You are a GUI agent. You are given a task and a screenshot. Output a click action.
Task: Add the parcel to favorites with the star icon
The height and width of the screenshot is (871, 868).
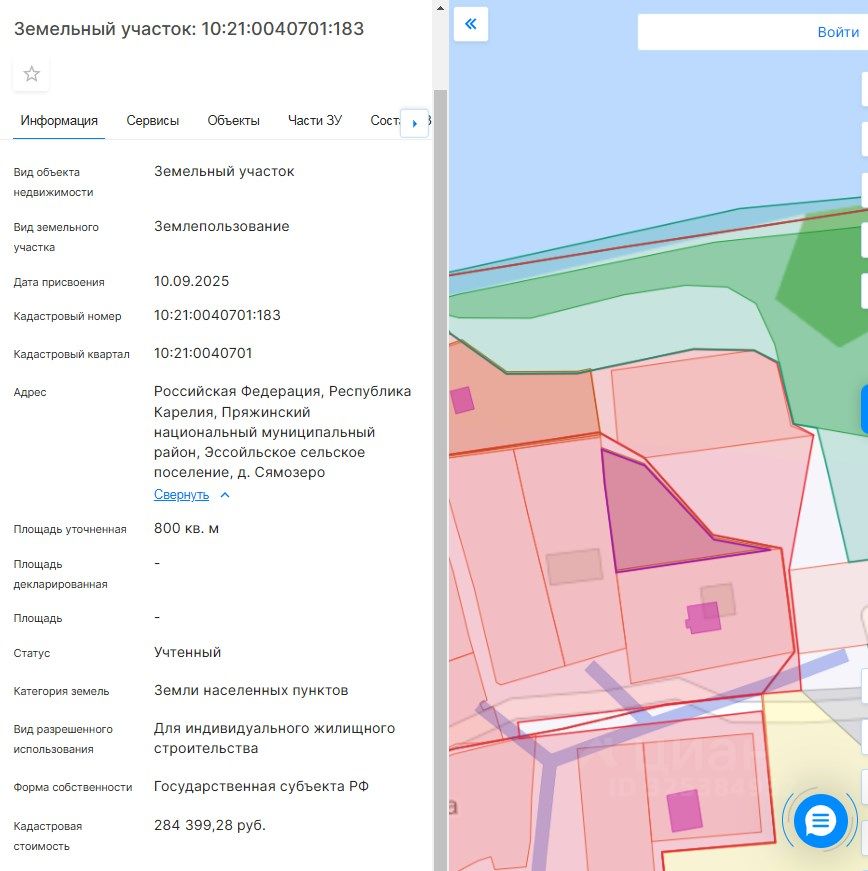31,74
